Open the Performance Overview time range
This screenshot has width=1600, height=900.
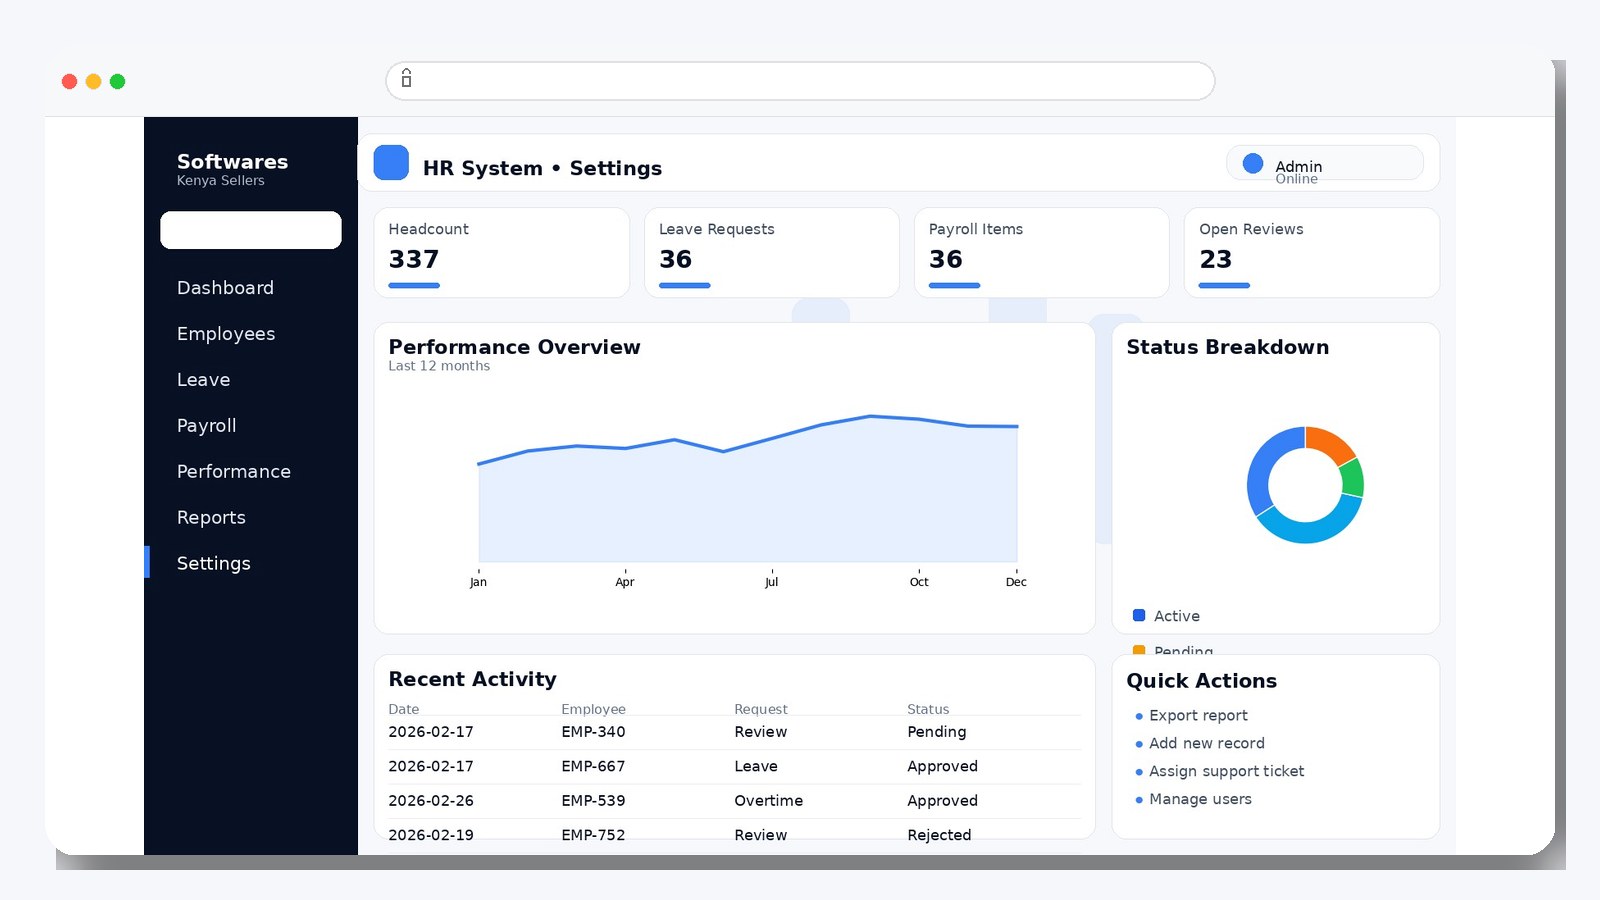(439, 366)
